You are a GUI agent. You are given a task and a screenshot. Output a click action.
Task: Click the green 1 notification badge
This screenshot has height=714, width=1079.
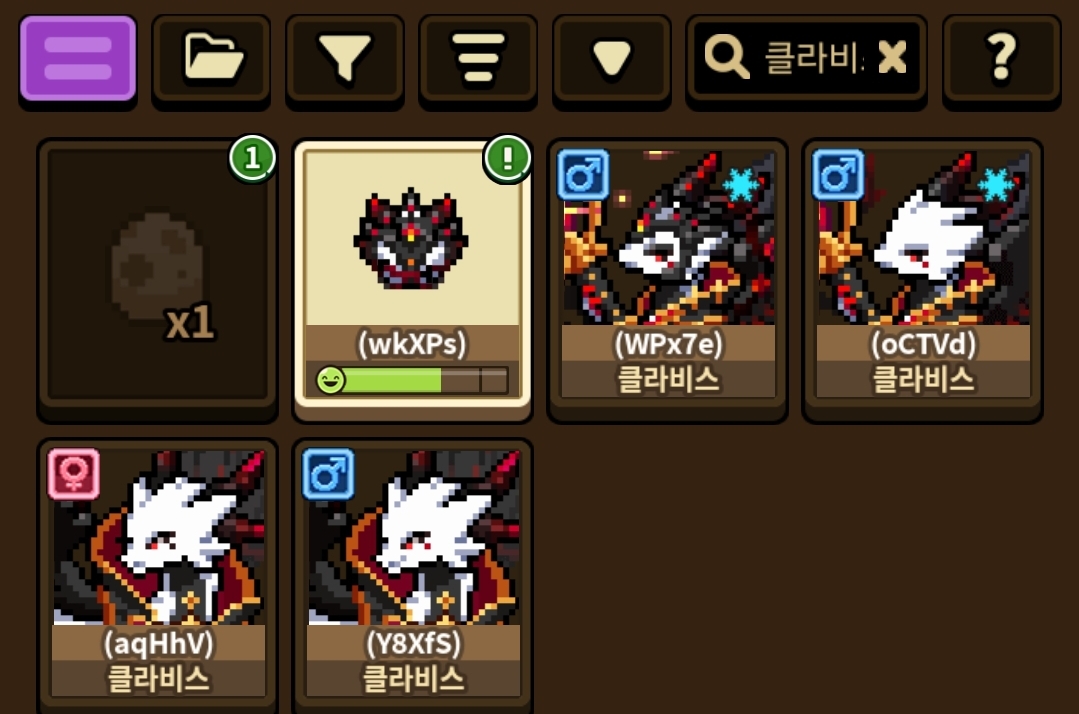(x=253, y=159)
